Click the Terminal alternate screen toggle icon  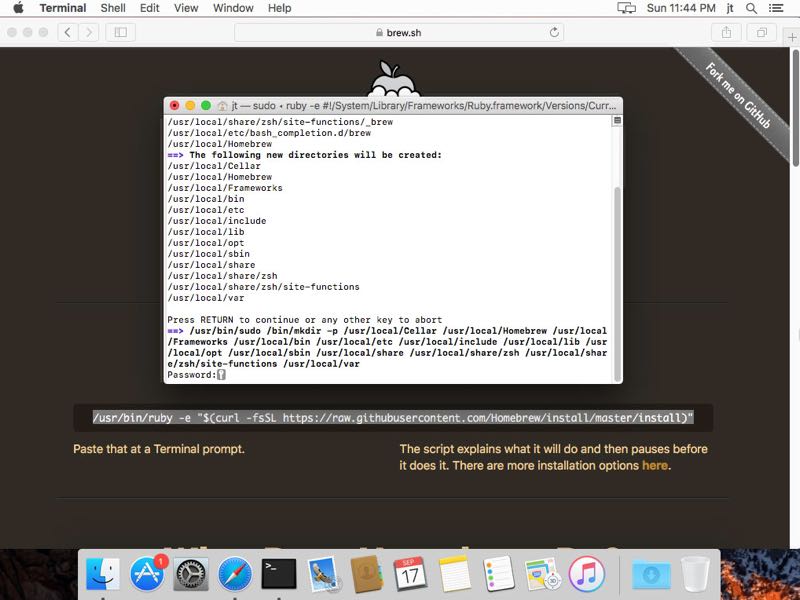click(x=617, y=120)
